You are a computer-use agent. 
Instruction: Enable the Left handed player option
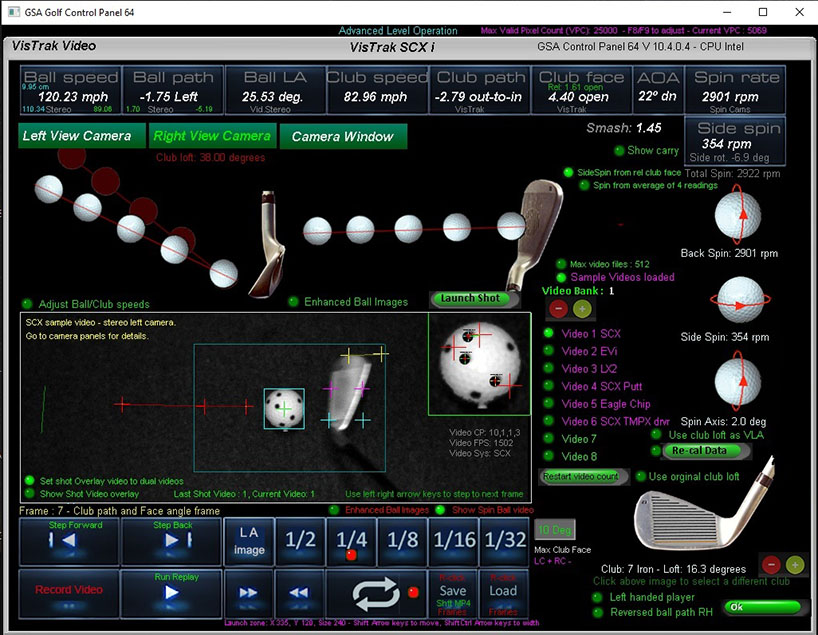599,598
